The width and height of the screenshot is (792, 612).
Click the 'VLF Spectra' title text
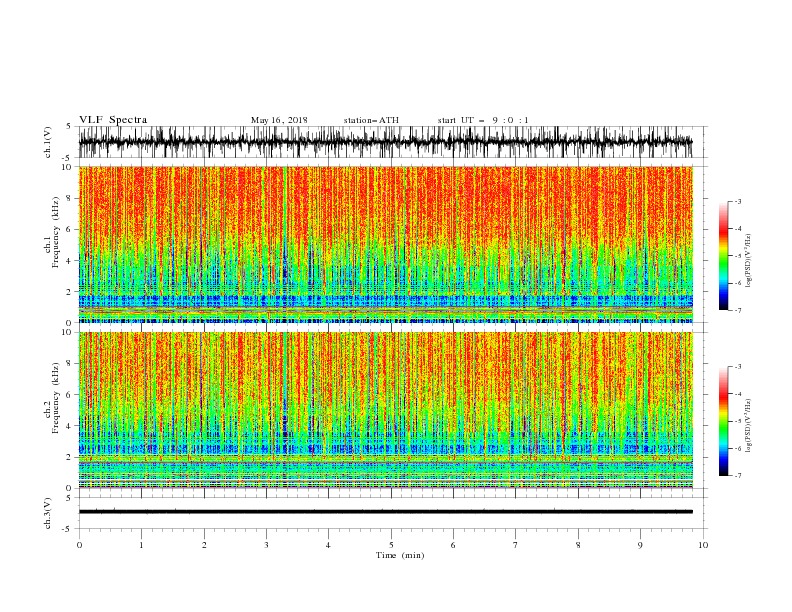113,120
